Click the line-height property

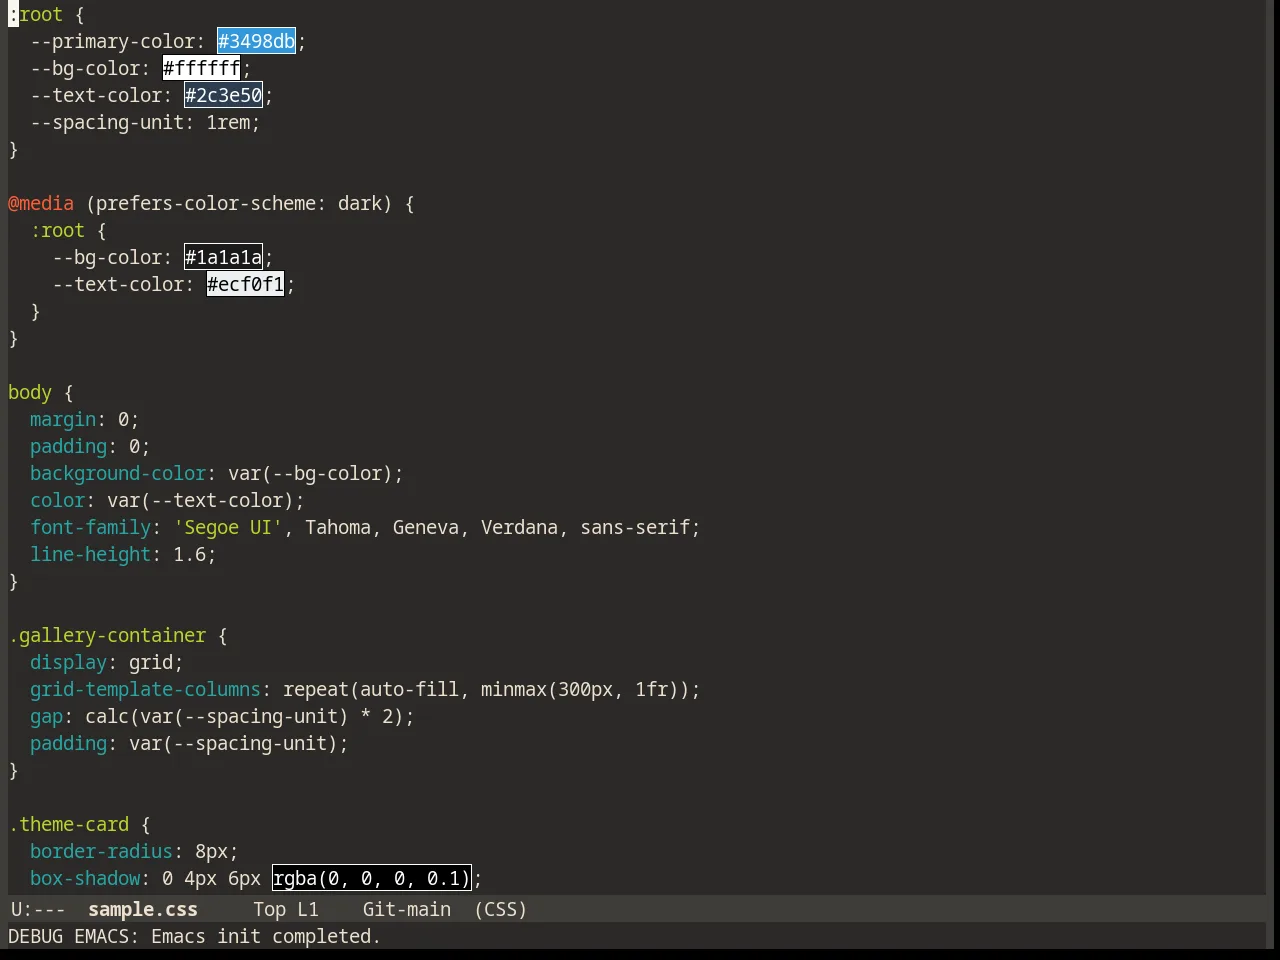coord(90,554)
